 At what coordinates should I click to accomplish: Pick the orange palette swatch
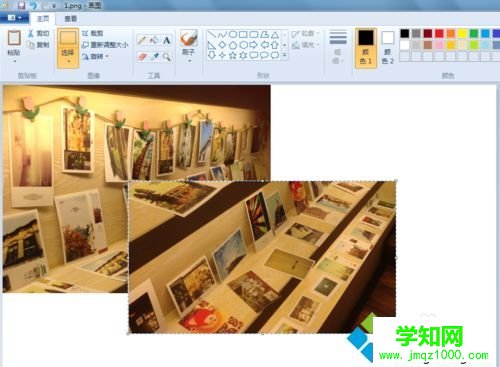[451, 33]
